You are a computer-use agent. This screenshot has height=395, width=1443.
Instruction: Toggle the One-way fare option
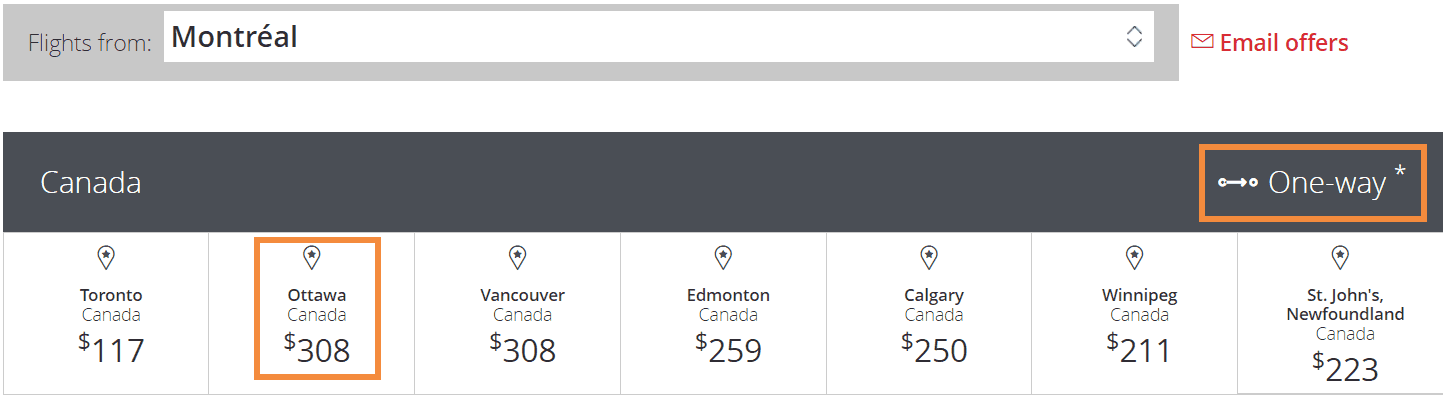[1313, 182]
